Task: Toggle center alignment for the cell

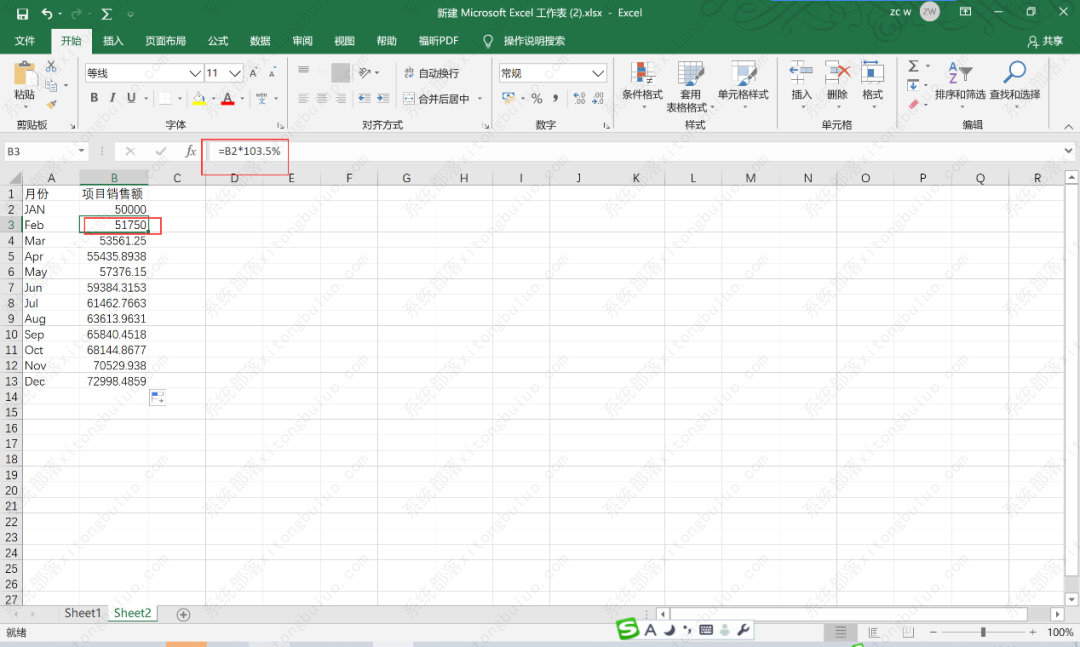Action: (320, 97)
